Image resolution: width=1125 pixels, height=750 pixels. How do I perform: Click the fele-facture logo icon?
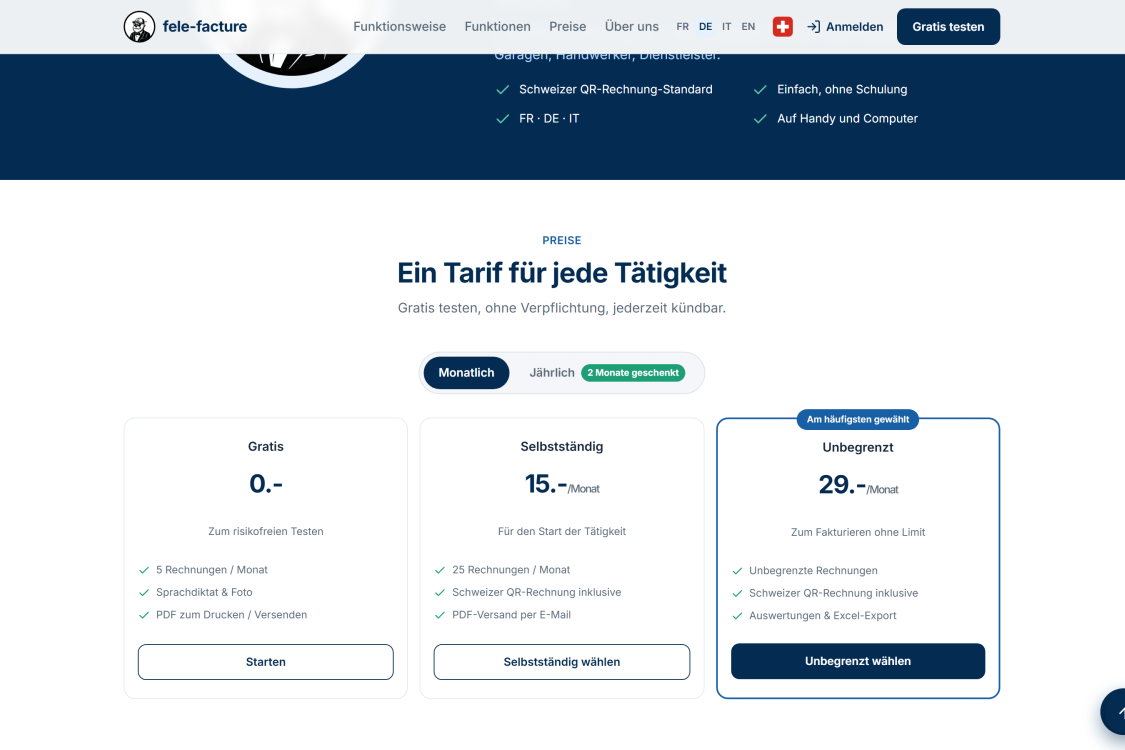(139, 27)
